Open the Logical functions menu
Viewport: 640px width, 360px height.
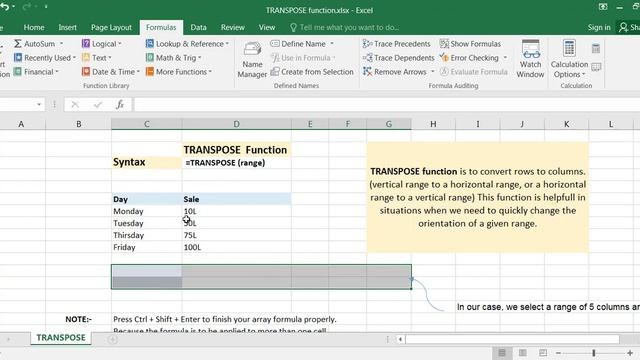[101, 44]
